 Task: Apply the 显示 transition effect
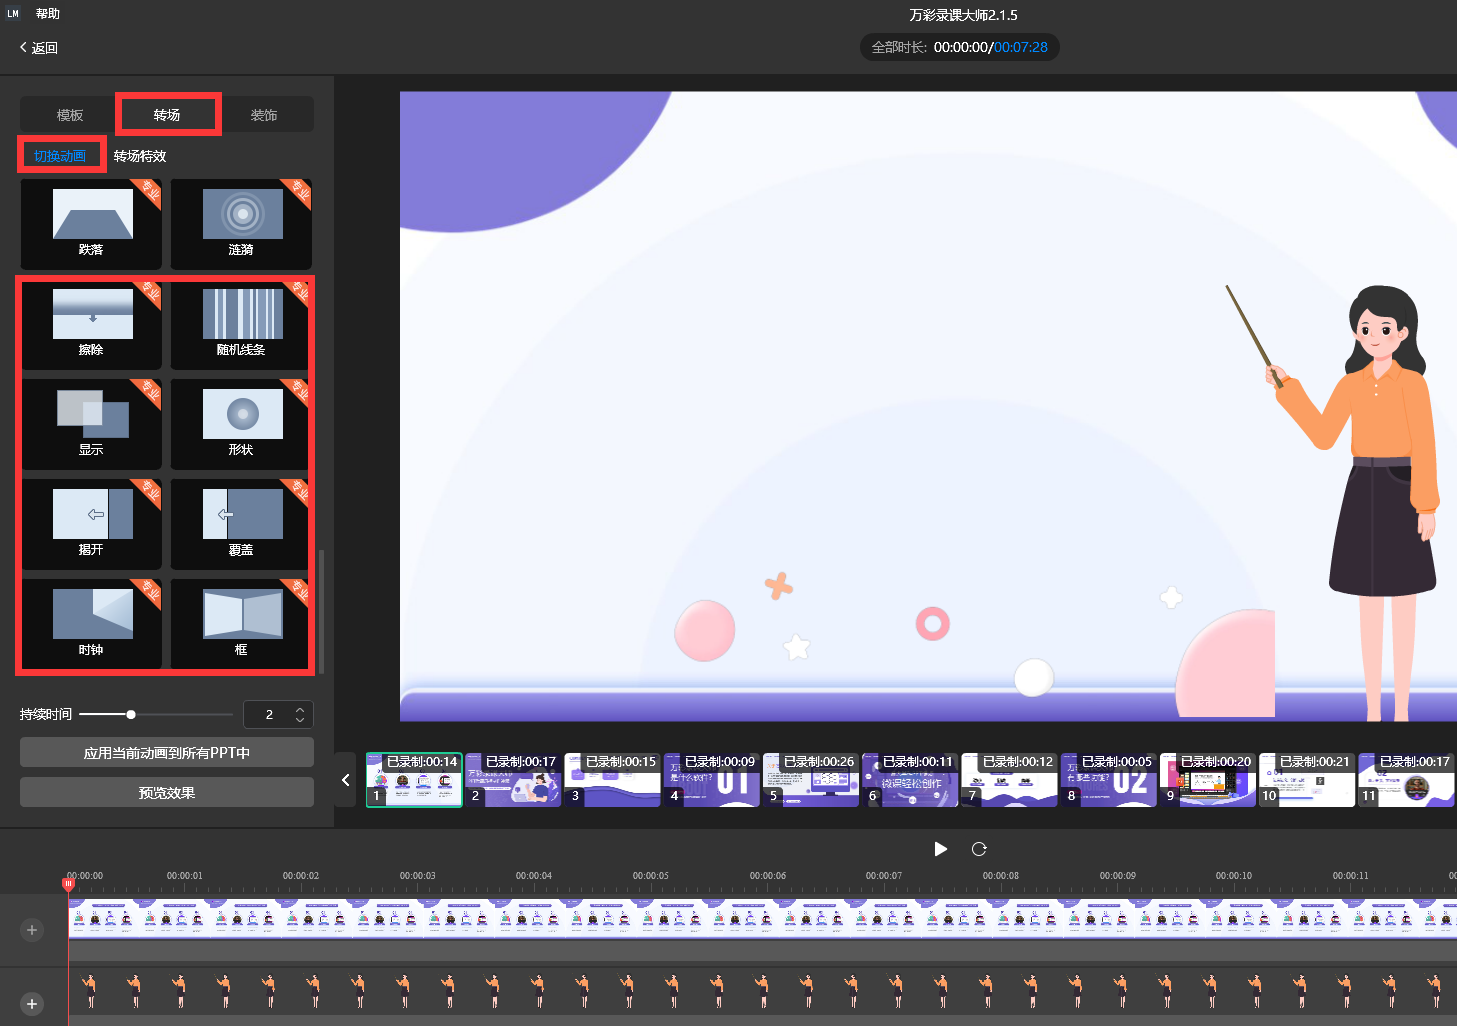click(x=91, y=424)
